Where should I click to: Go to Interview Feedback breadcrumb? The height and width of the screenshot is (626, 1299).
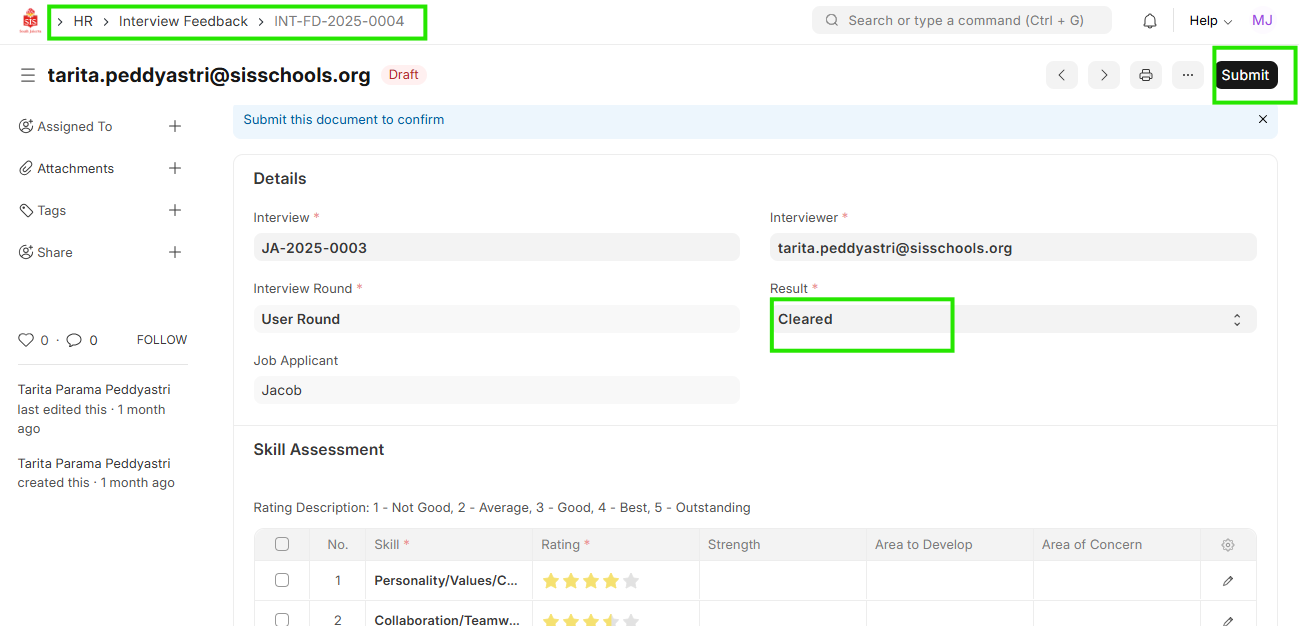click(183, 21)
